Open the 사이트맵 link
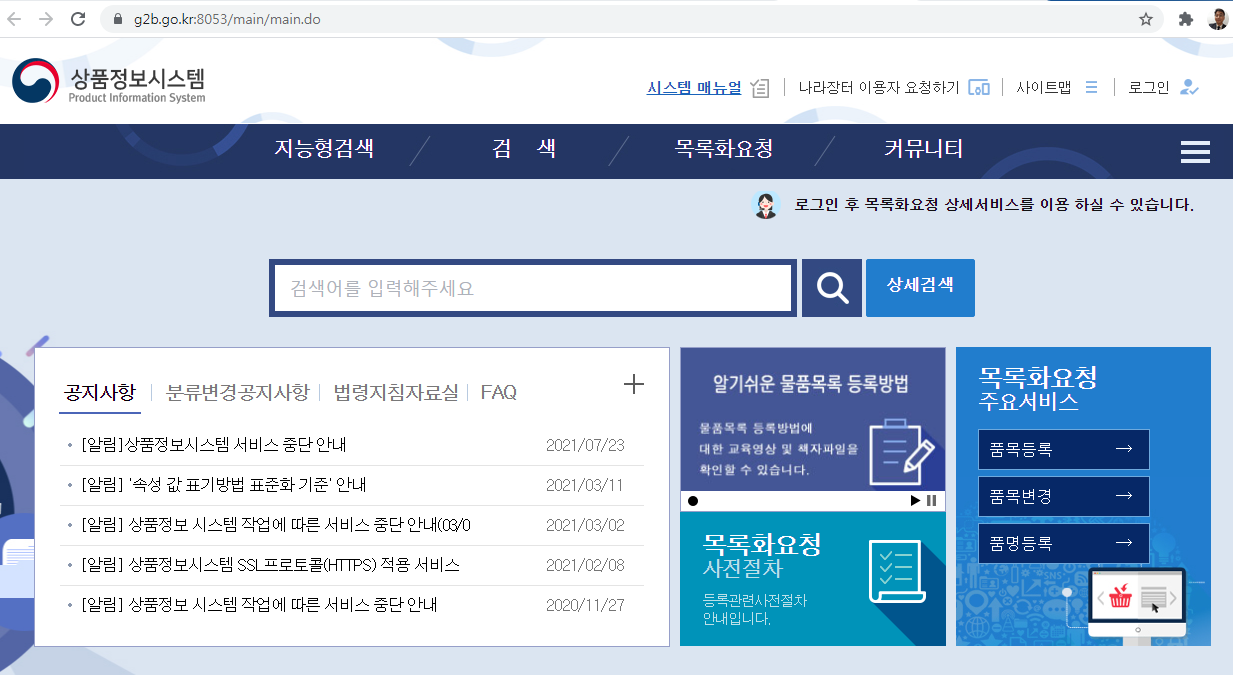 coord(1043,88)
